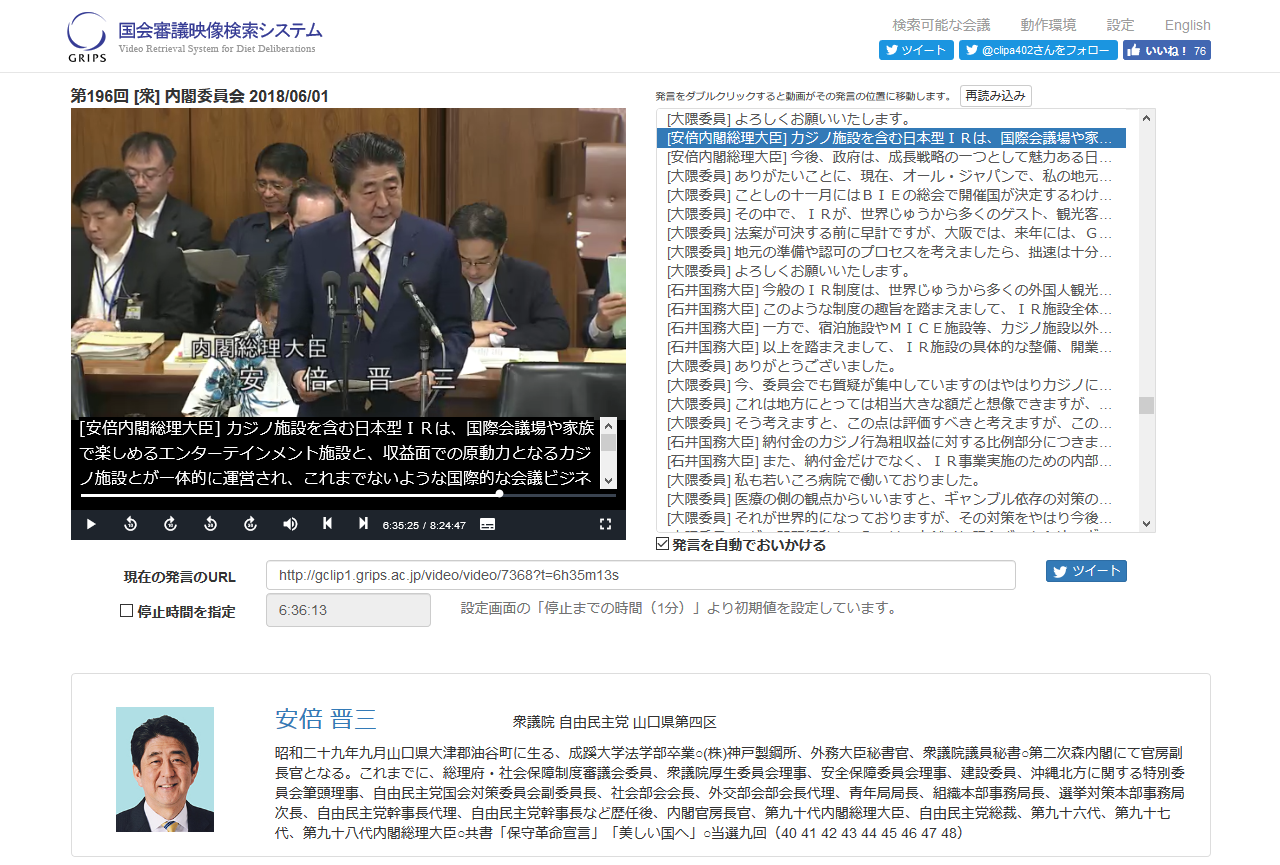Select statement ことしの十一月にはＢＩＥの総会で
This screenshot has height=865, width=1280.
[891, 195]
